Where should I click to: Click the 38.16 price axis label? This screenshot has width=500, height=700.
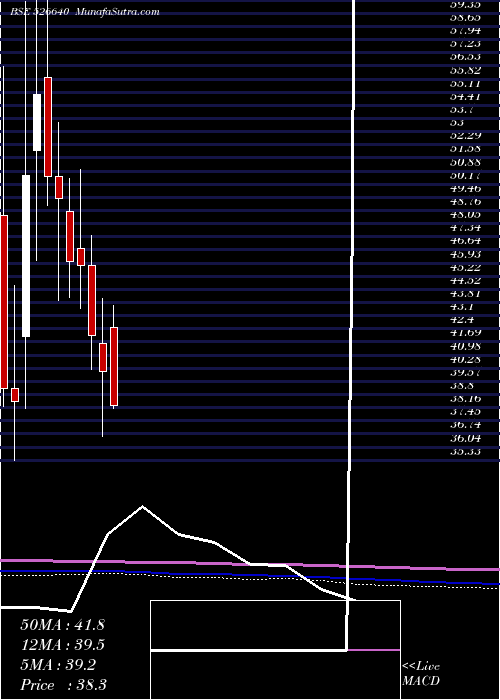[465, 399]
